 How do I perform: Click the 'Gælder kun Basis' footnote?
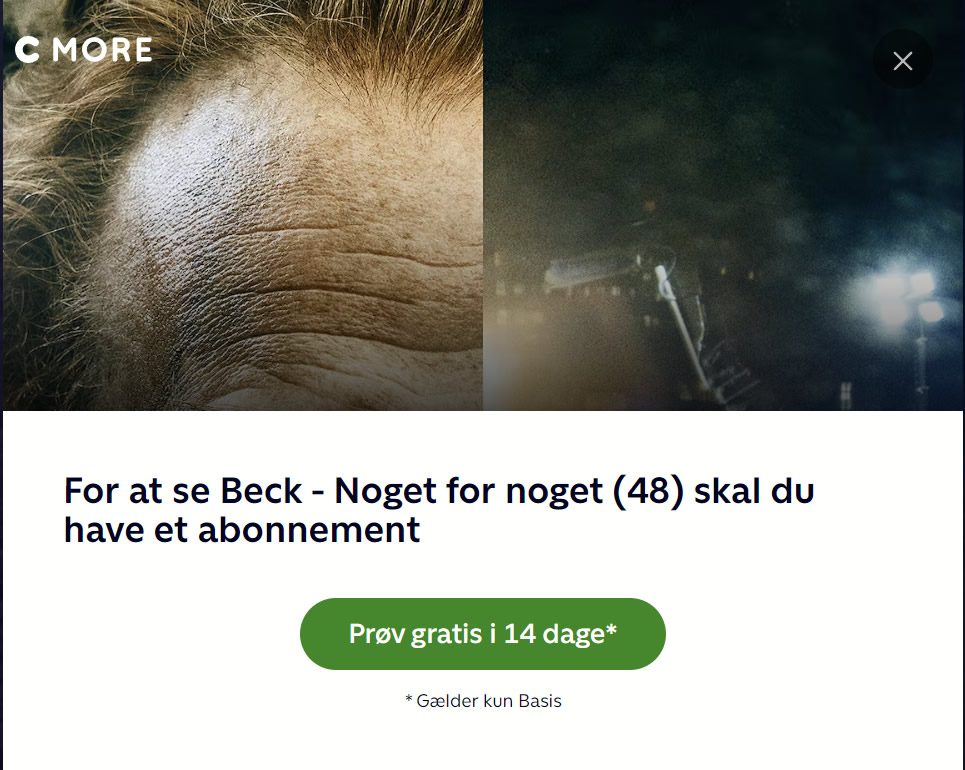[483, 701]
